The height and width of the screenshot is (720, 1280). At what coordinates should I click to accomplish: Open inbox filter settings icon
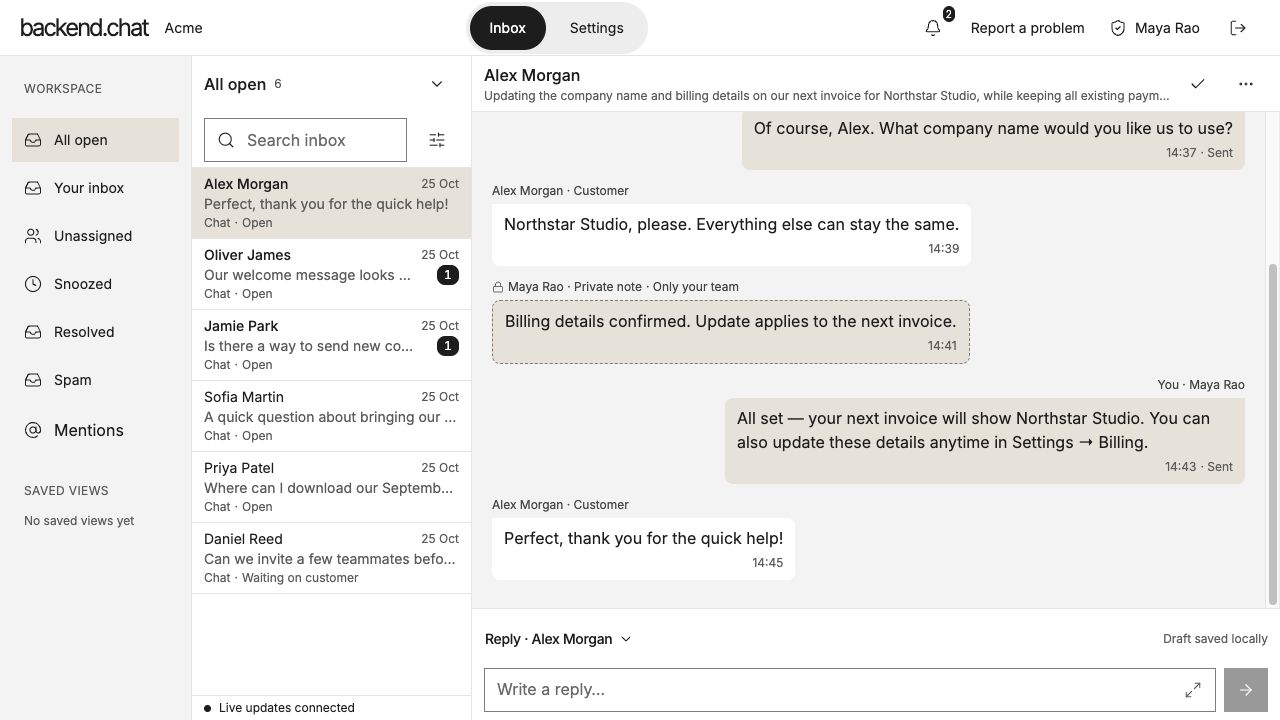click(x=437, y=140)
